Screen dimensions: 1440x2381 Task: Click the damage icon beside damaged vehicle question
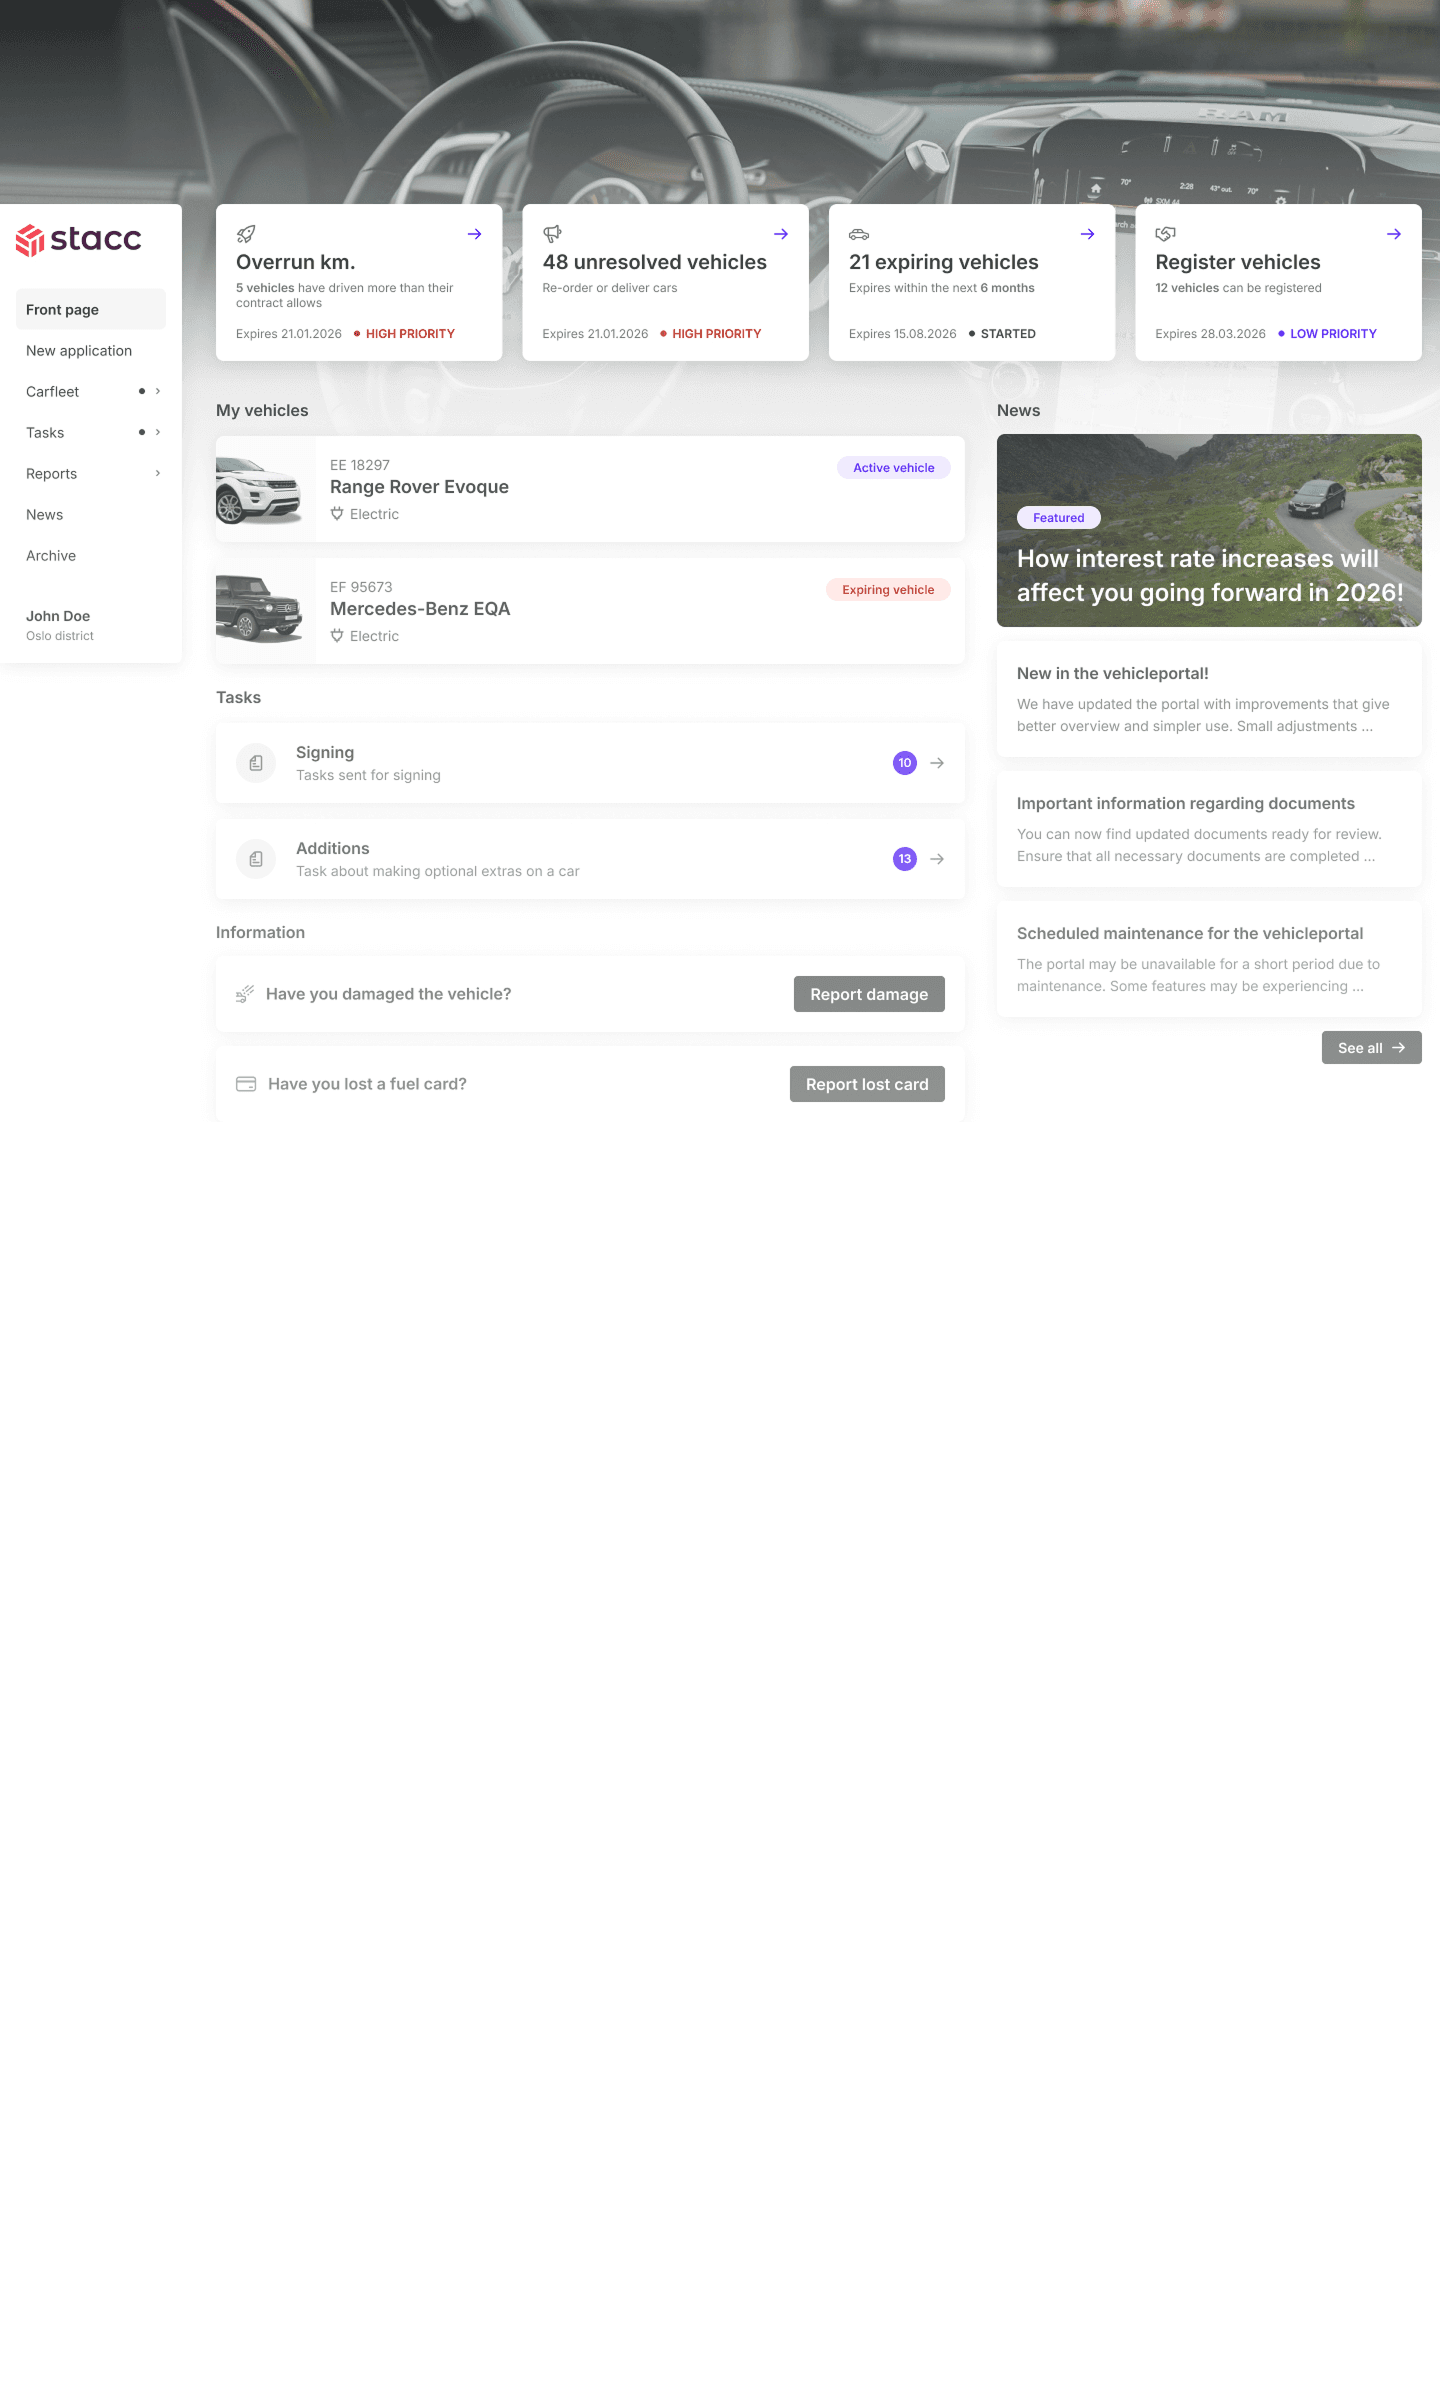pyautogui.click(x=245, y=994)
